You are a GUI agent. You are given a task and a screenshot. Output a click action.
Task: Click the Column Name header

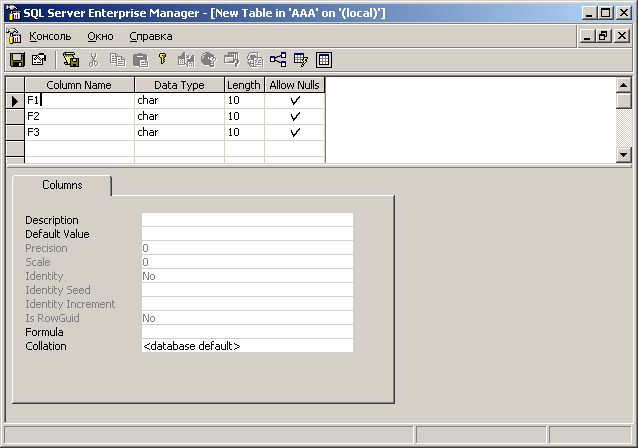click(x=79, y=85)
